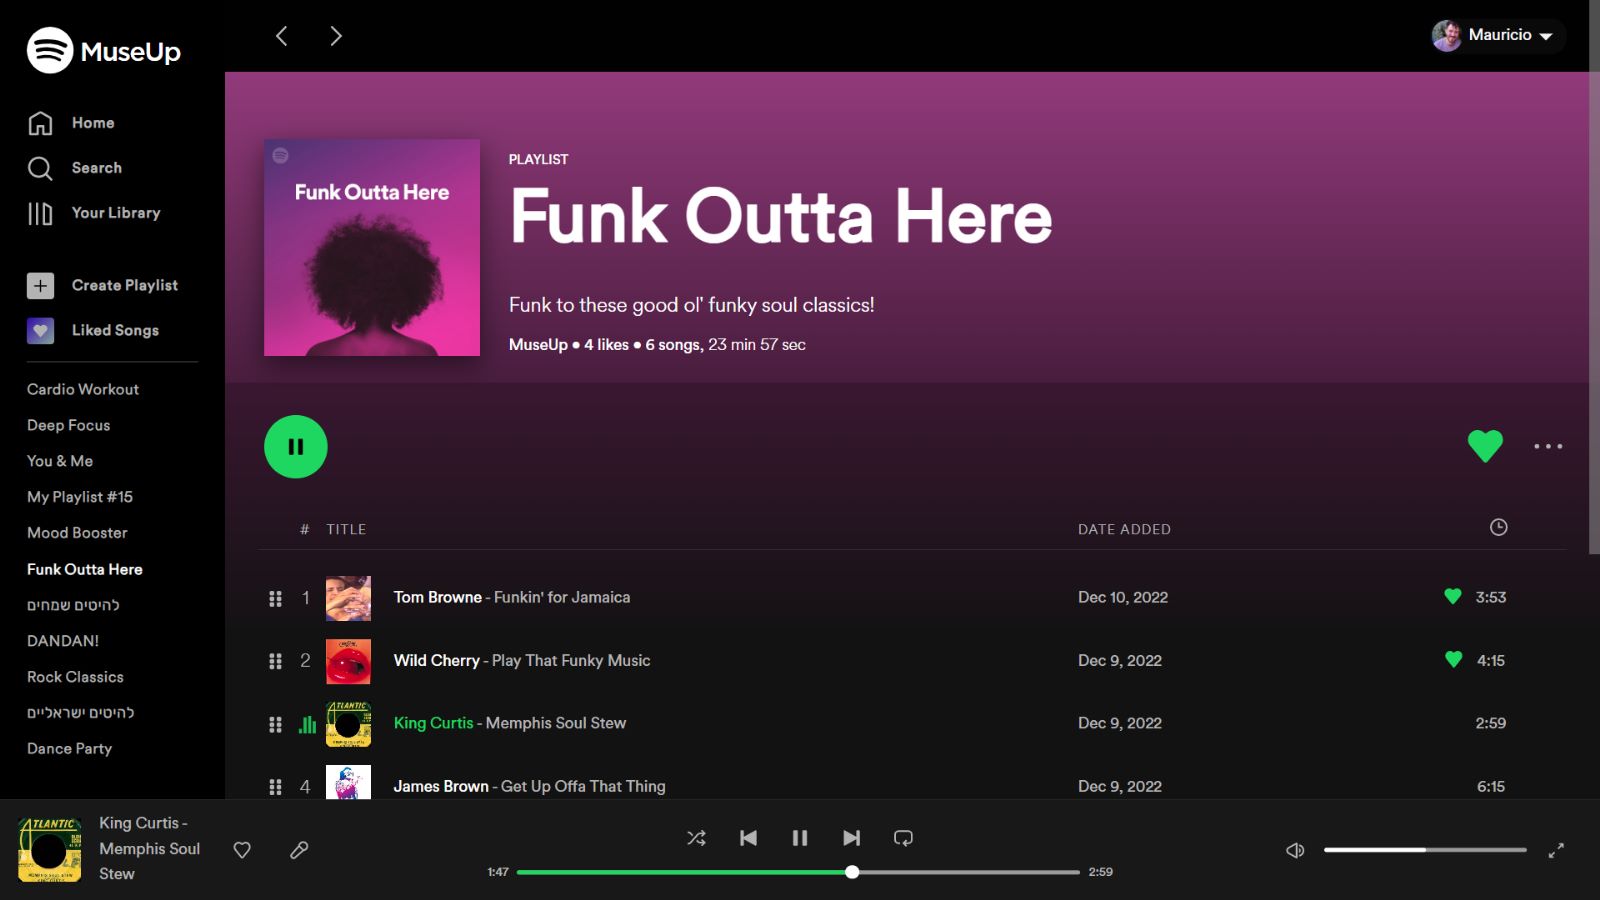
Task: Skip to the next track
Action: click(x=851, y=838)
